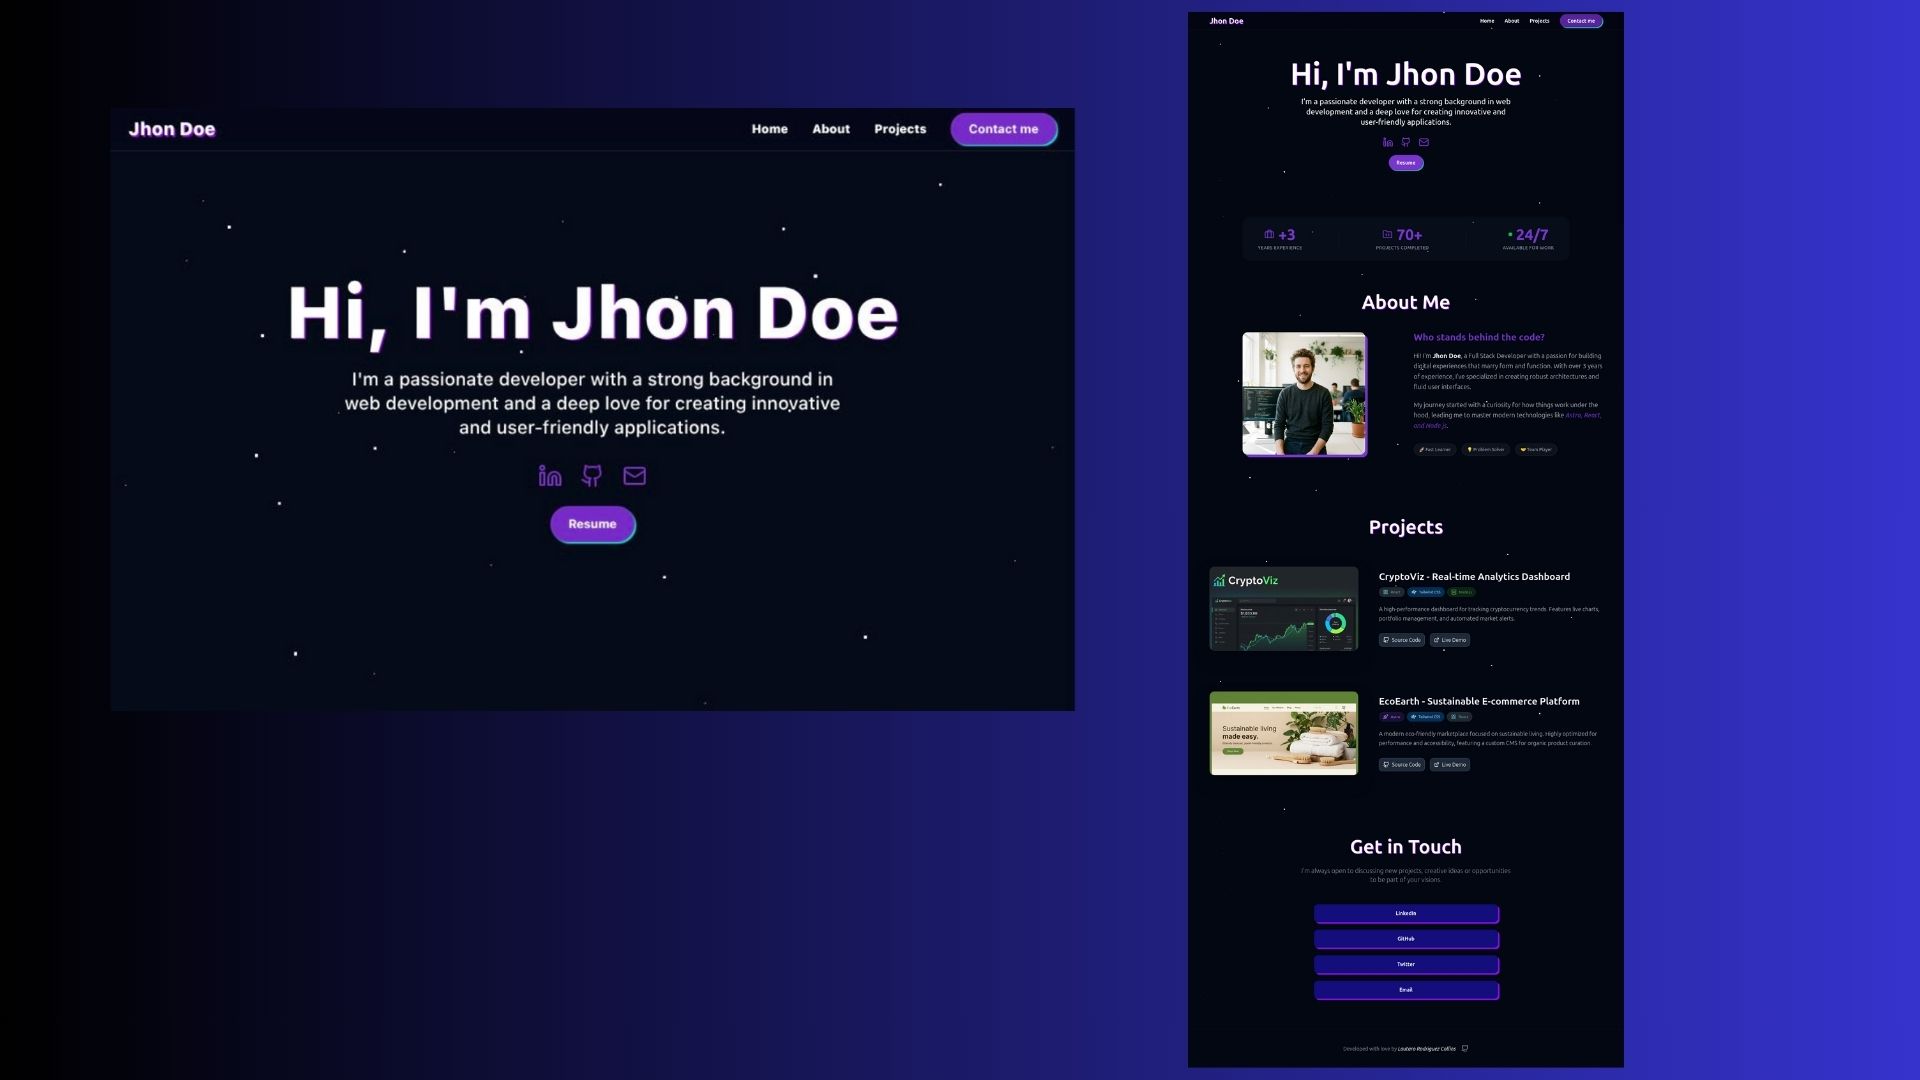
Task: Click the Twitter button under Get in Touch
Action: tap(1406, 964)
